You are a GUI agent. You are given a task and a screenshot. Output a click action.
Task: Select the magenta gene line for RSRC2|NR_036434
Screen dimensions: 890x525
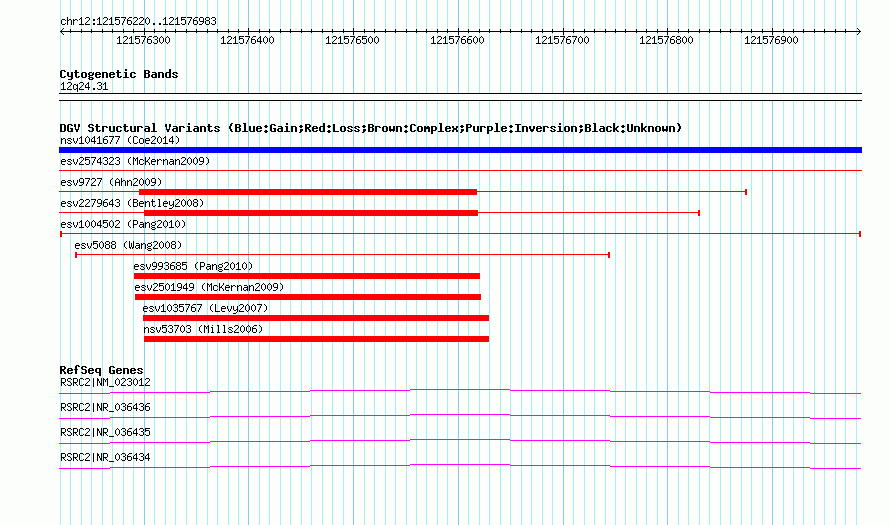coord(460,466)
